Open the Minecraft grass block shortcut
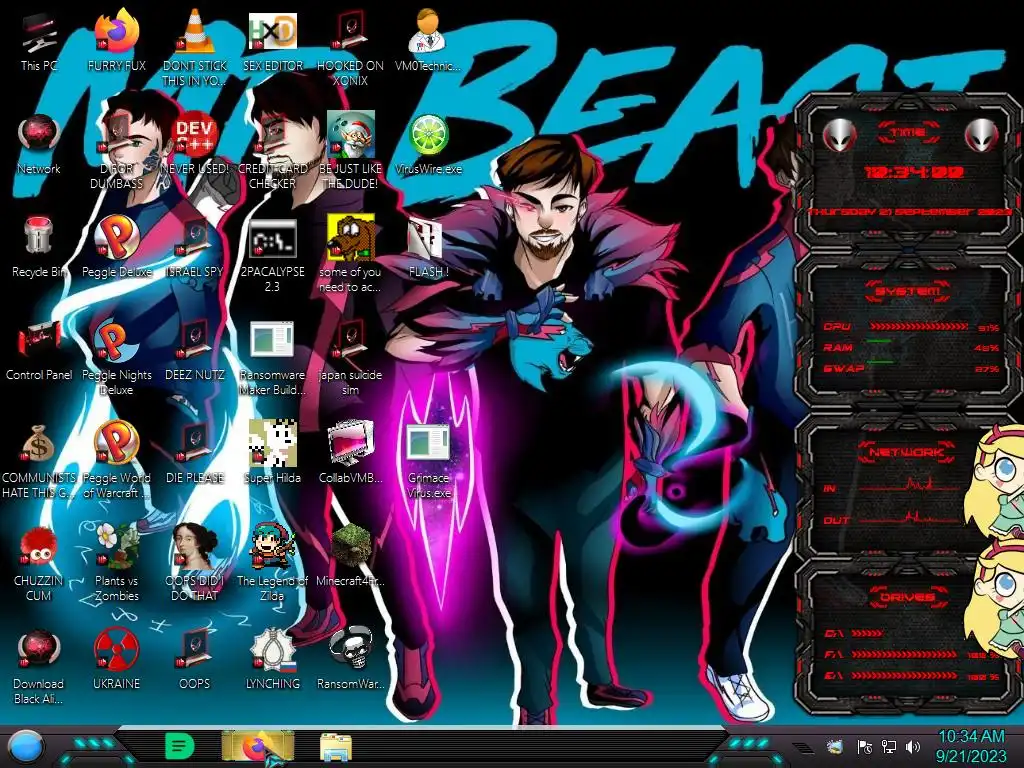 [350, 556]
